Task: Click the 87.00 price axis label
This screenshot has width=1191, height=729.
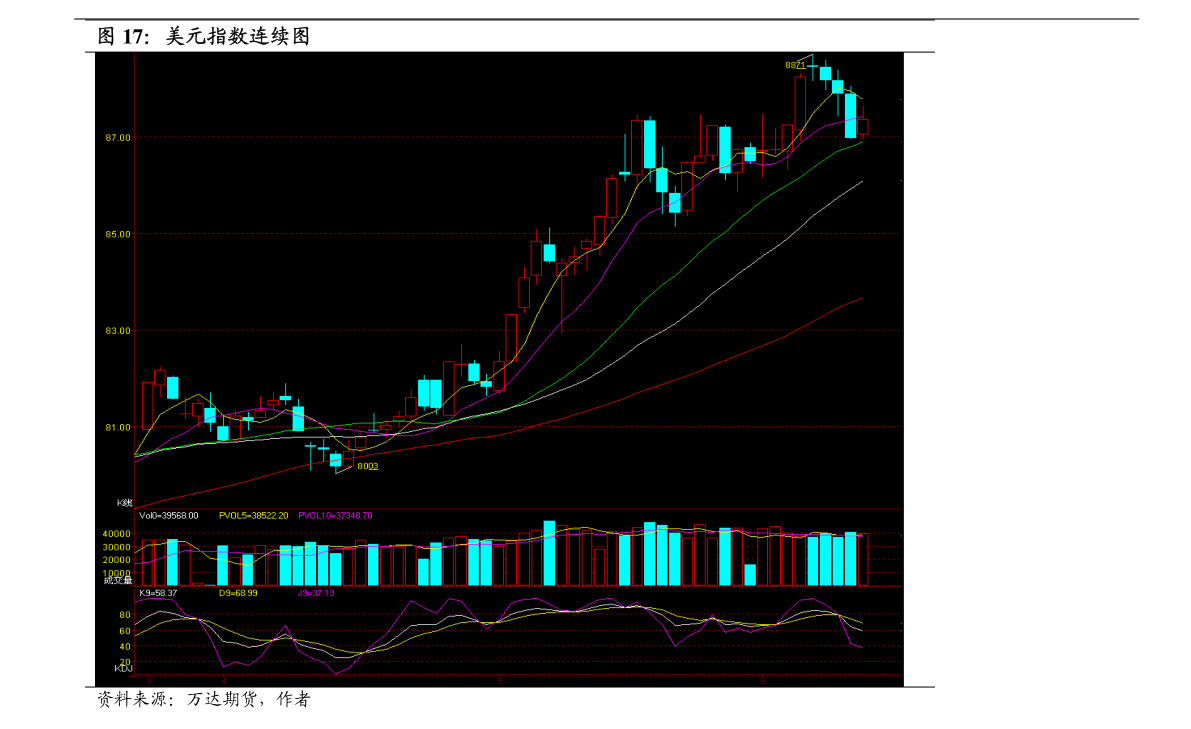Action: (118, 137)
